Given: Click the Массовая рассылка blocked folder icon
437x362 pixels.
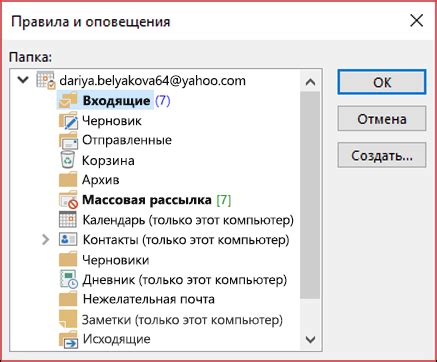Looking at the screenshot, I should [68, 200].
